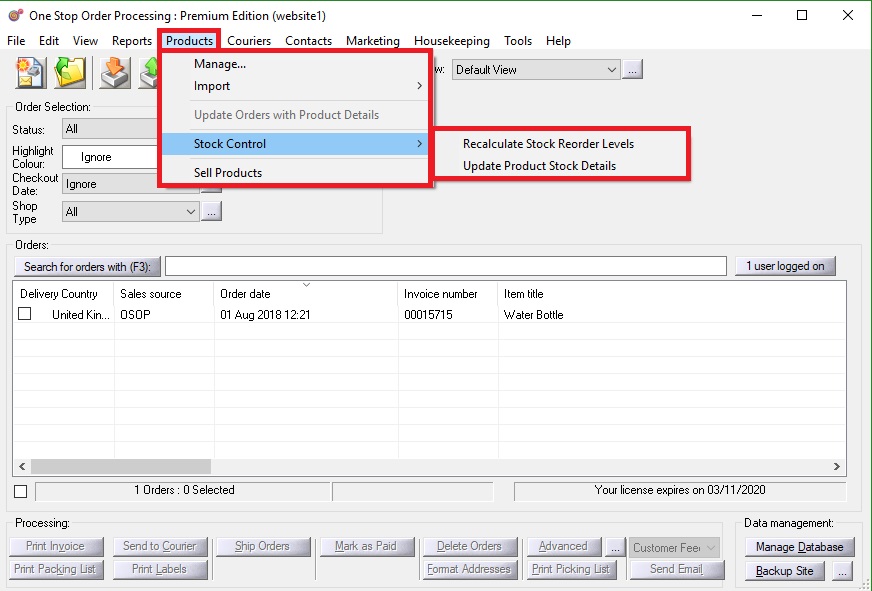Click the Manage Database button
The image size is (872, 591).
(799, 547)
